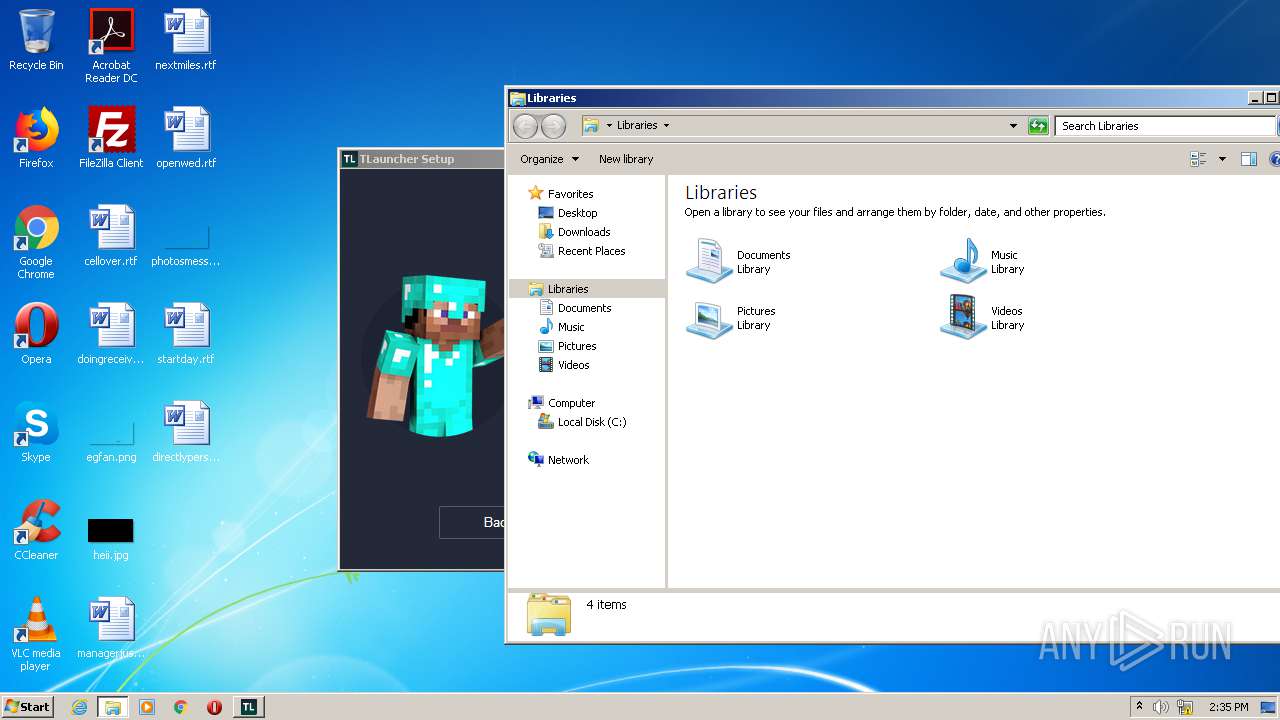Open the Organize dropdown menu

pyautogui.click(x=549, y=159)
